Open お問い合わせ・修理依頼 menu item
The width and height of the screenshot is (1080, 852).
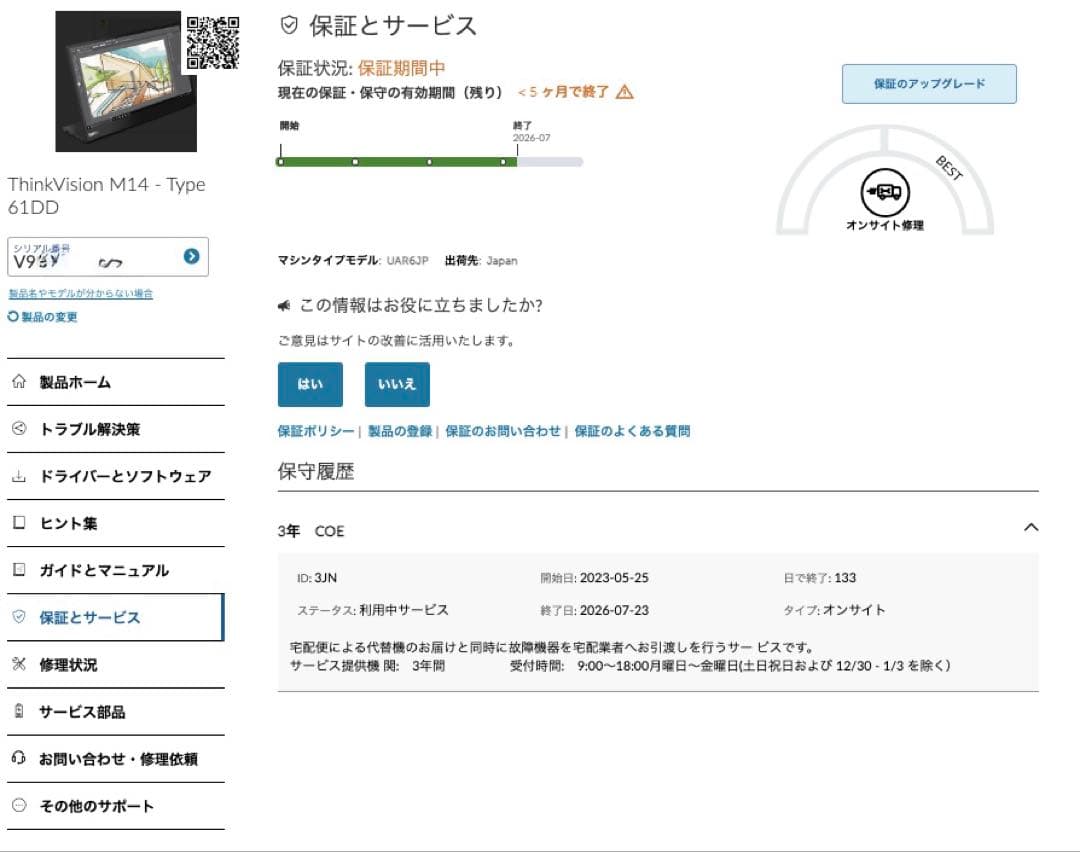click(x=116, y=759)
